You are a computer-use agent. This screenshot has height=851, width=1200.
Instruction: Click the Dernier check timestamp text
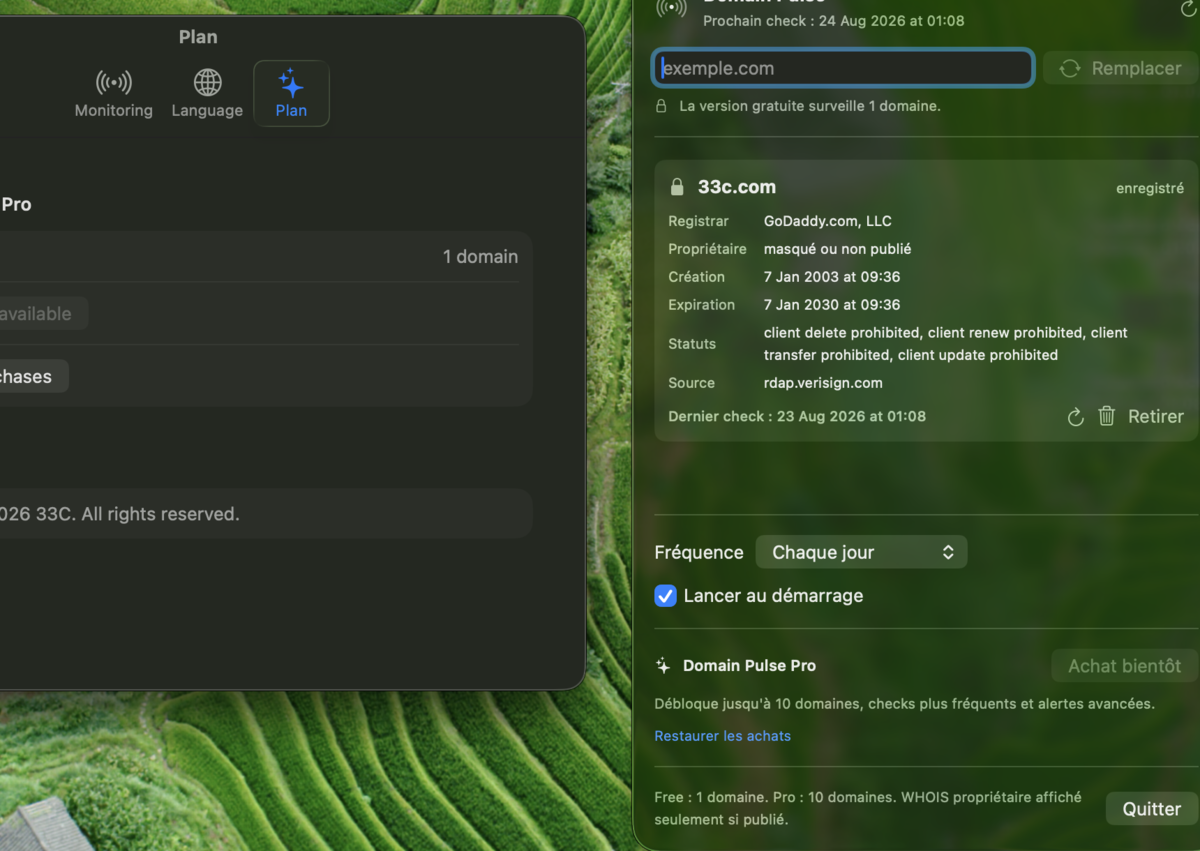797,416
